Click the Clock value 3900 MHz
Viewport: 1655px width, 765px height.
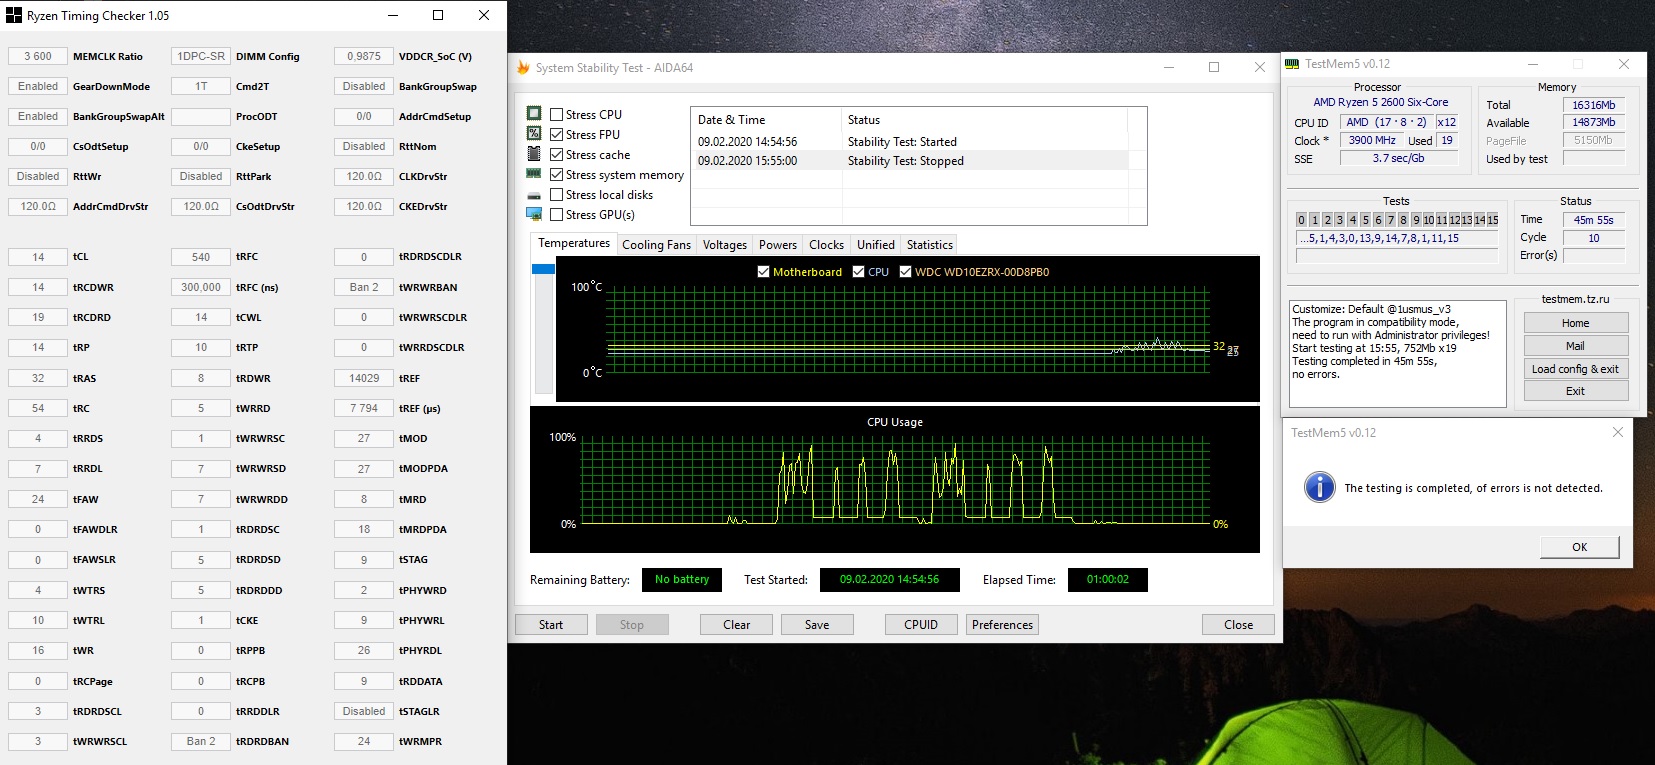click(1372, 140)
